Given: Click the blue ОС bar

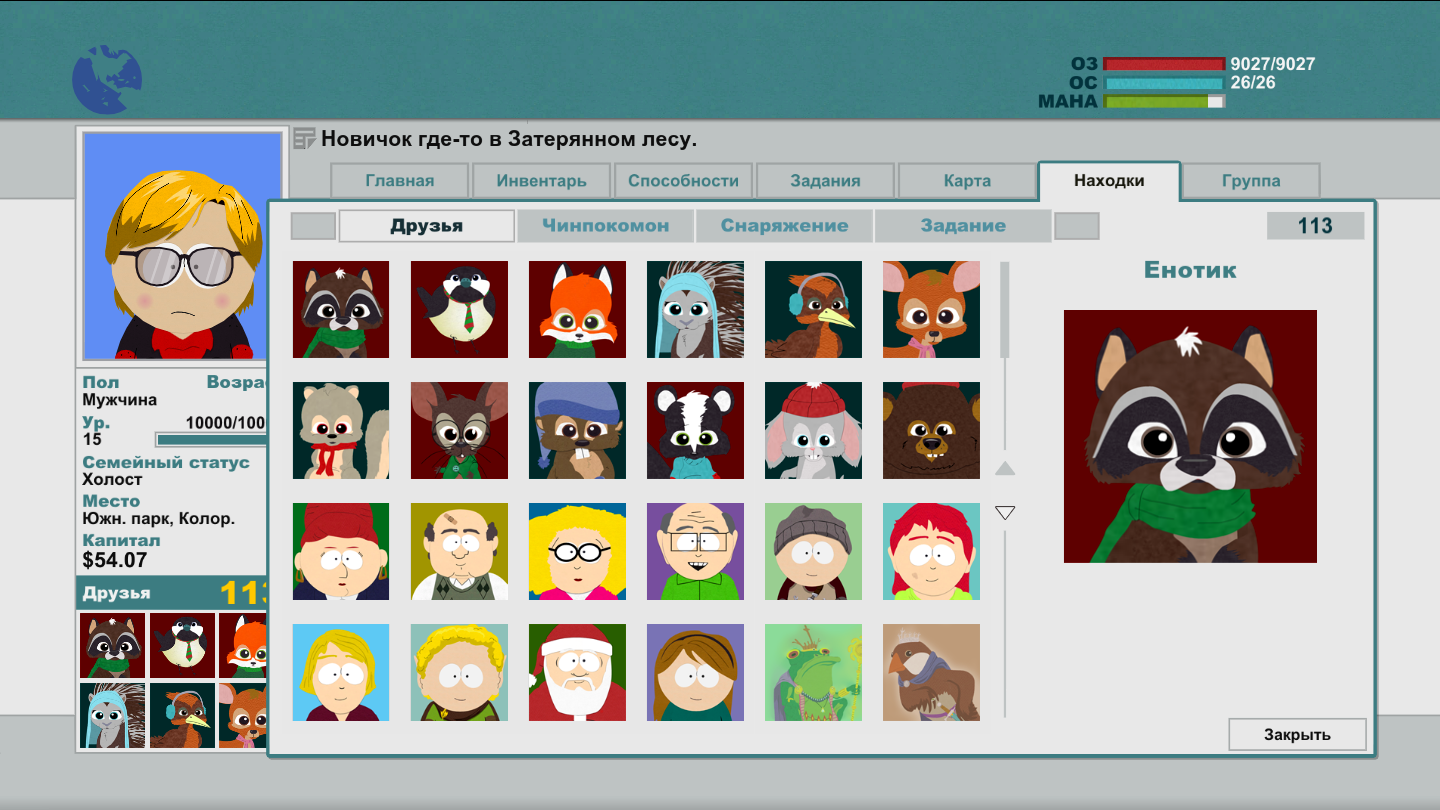Looking at the screenshot, I should pos(1164,83).
